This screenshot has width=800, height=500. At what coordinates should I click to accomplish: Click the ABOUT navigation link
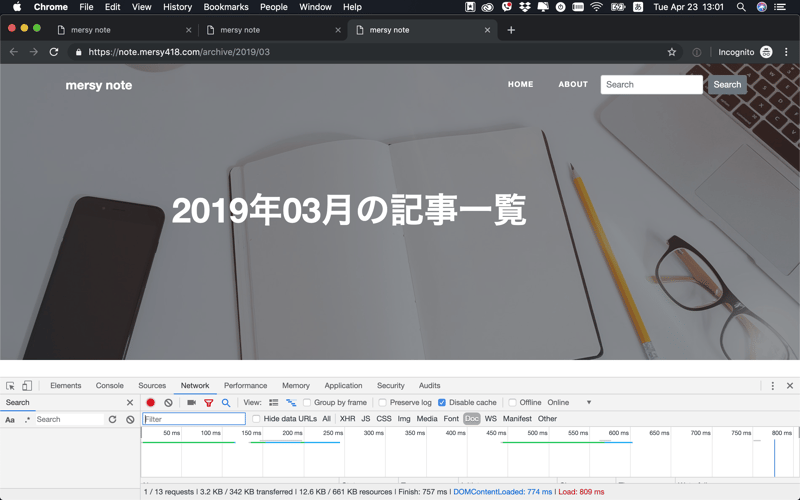[573, 85]
